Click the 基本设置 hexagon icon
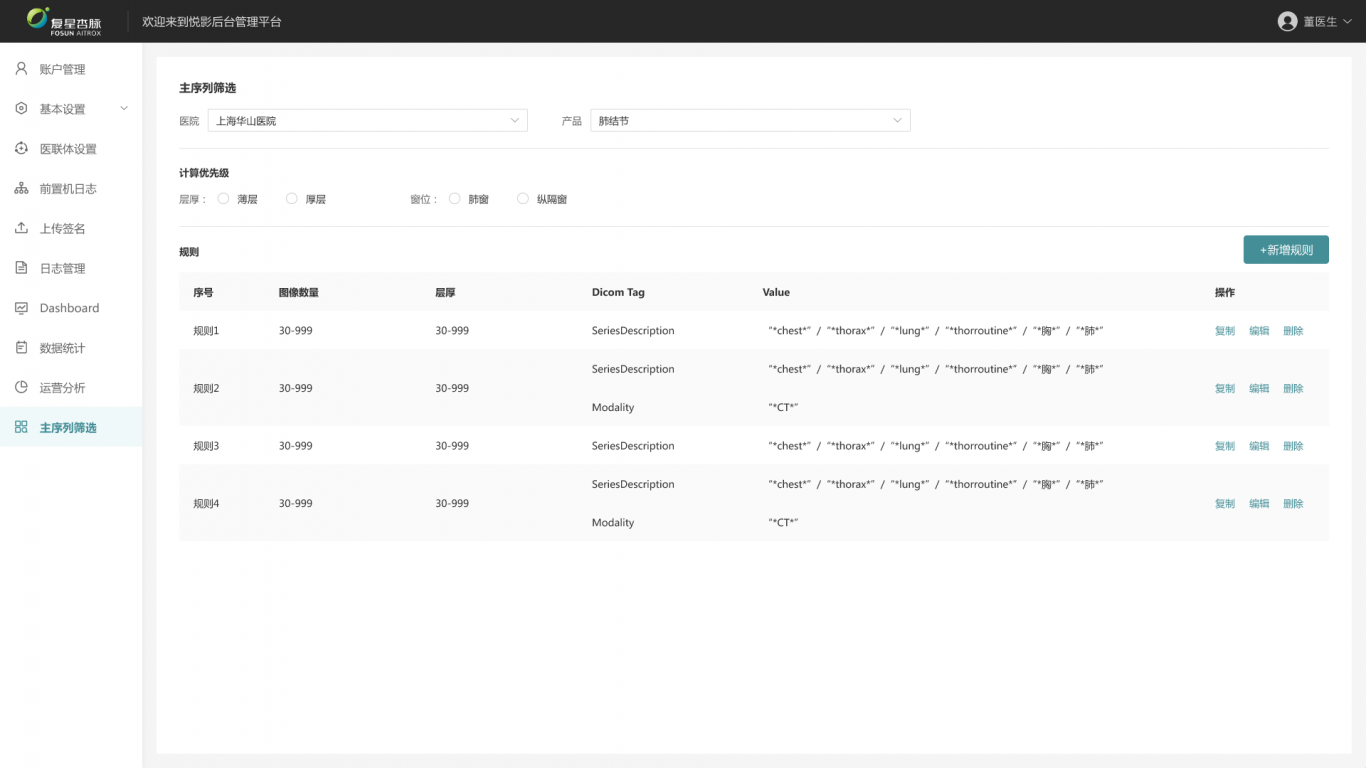The width and height of the screenshot is (1366, 768). click(21, 109)
